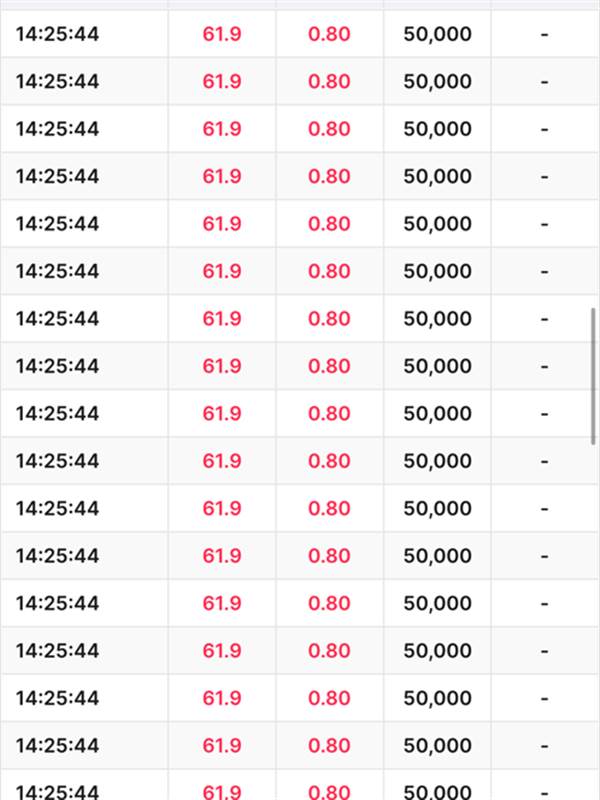Select the 14:25:44 time in the fifteenth row
600x800 pixels.
[x=57, y=698]
